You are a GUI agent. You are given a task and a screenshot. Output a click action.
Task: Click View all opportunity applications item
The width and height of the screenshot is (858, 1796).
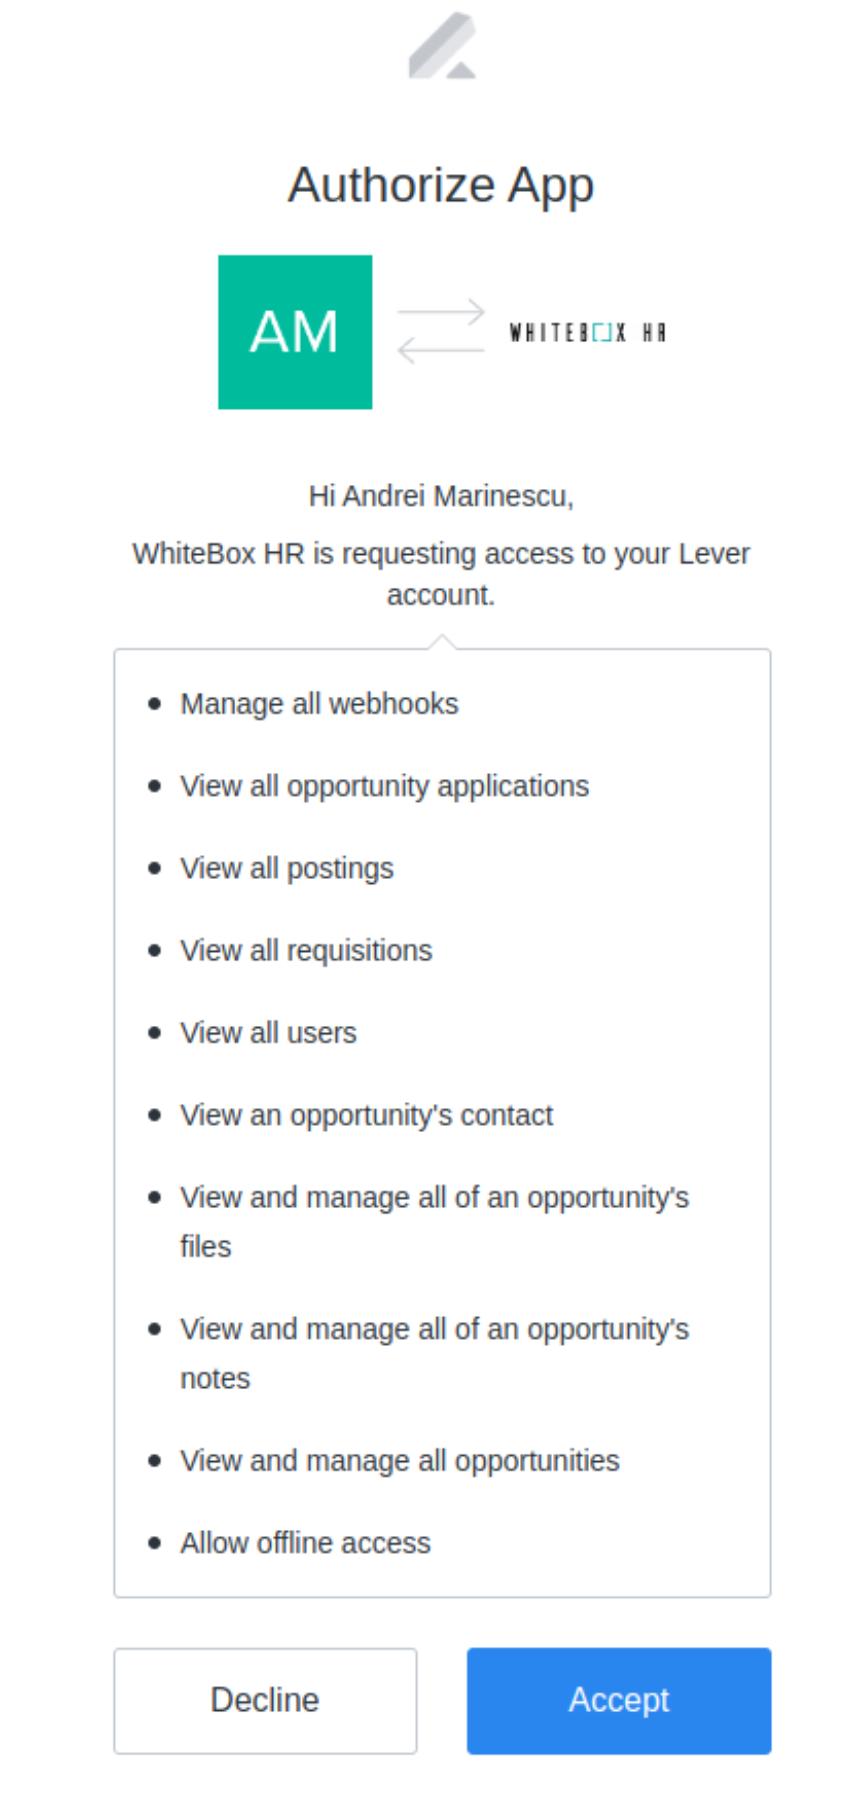pyautogui.click(x=384, y=787)
